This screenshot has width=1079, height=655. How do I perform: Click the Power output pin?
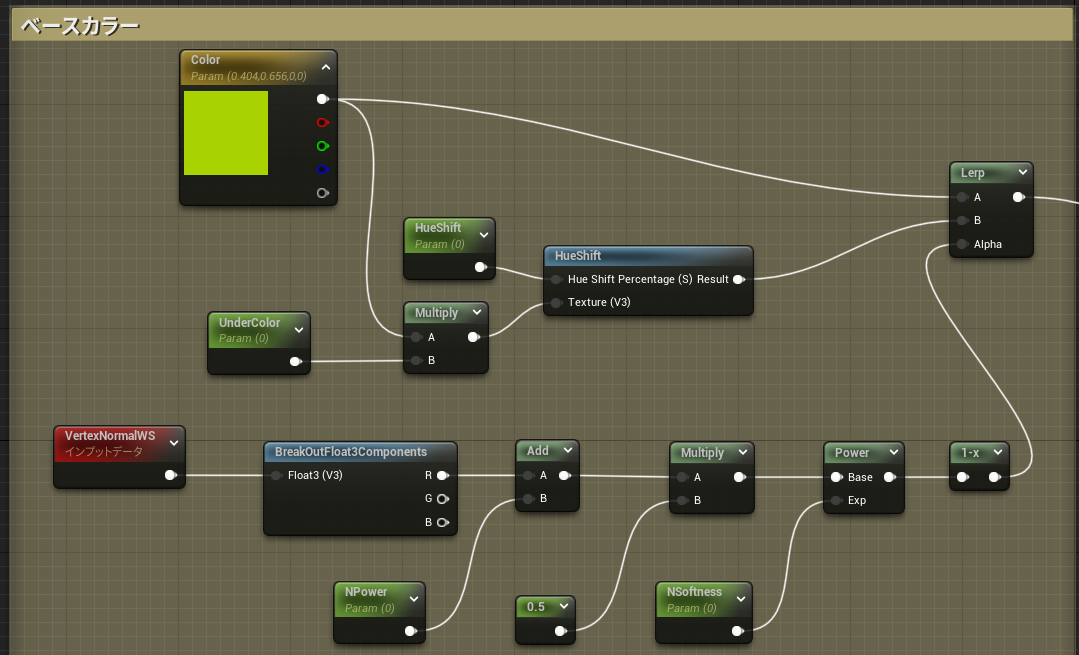click(x=890, y=477)
